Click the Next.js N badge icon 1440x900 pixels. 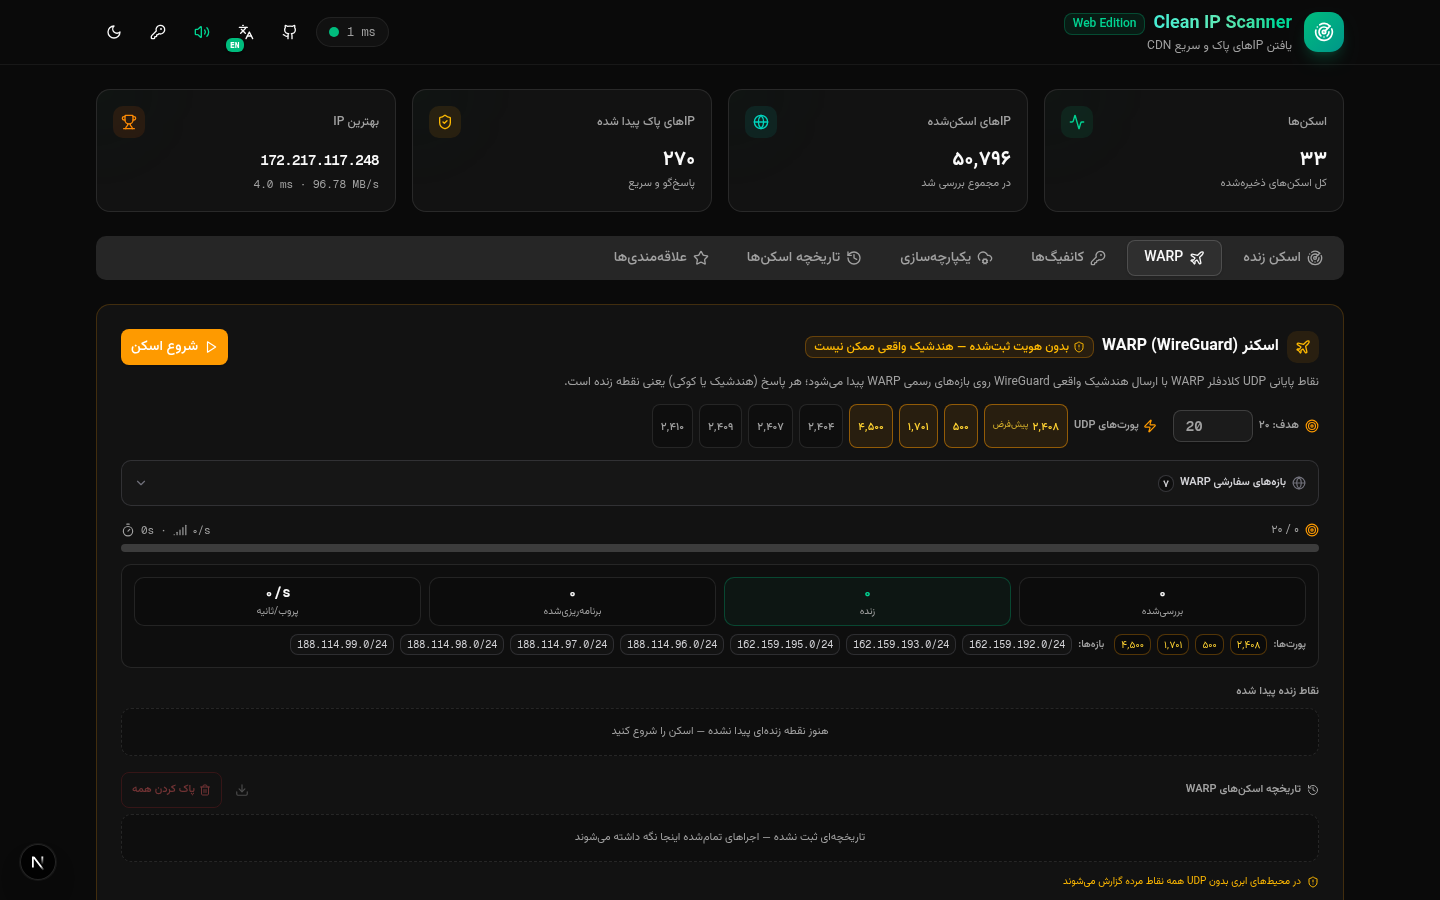pos(38,862)
